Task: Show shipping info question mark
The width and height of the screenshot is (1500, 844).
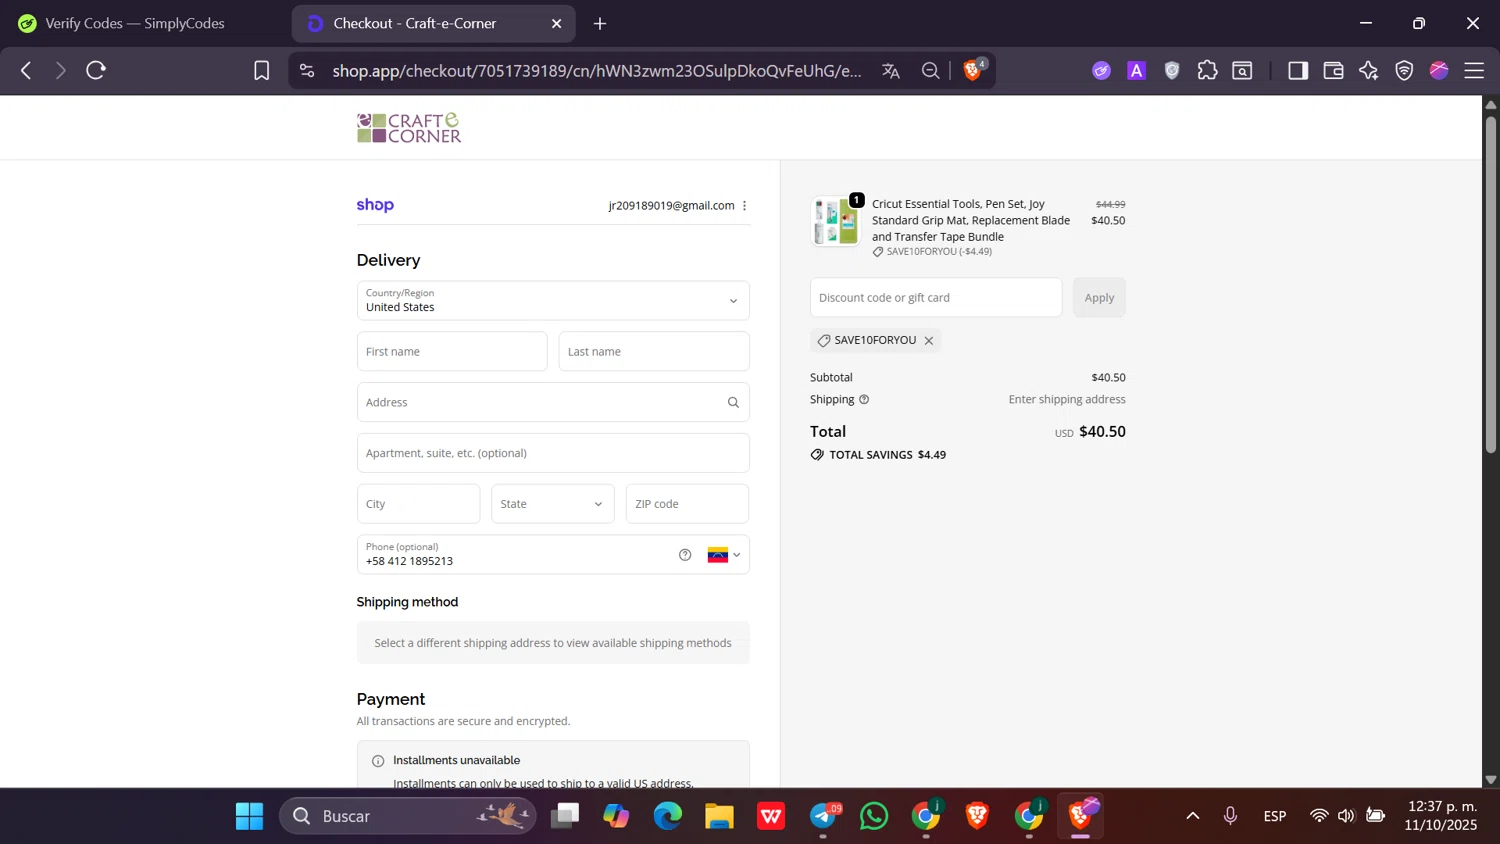Action: point(864,400)
